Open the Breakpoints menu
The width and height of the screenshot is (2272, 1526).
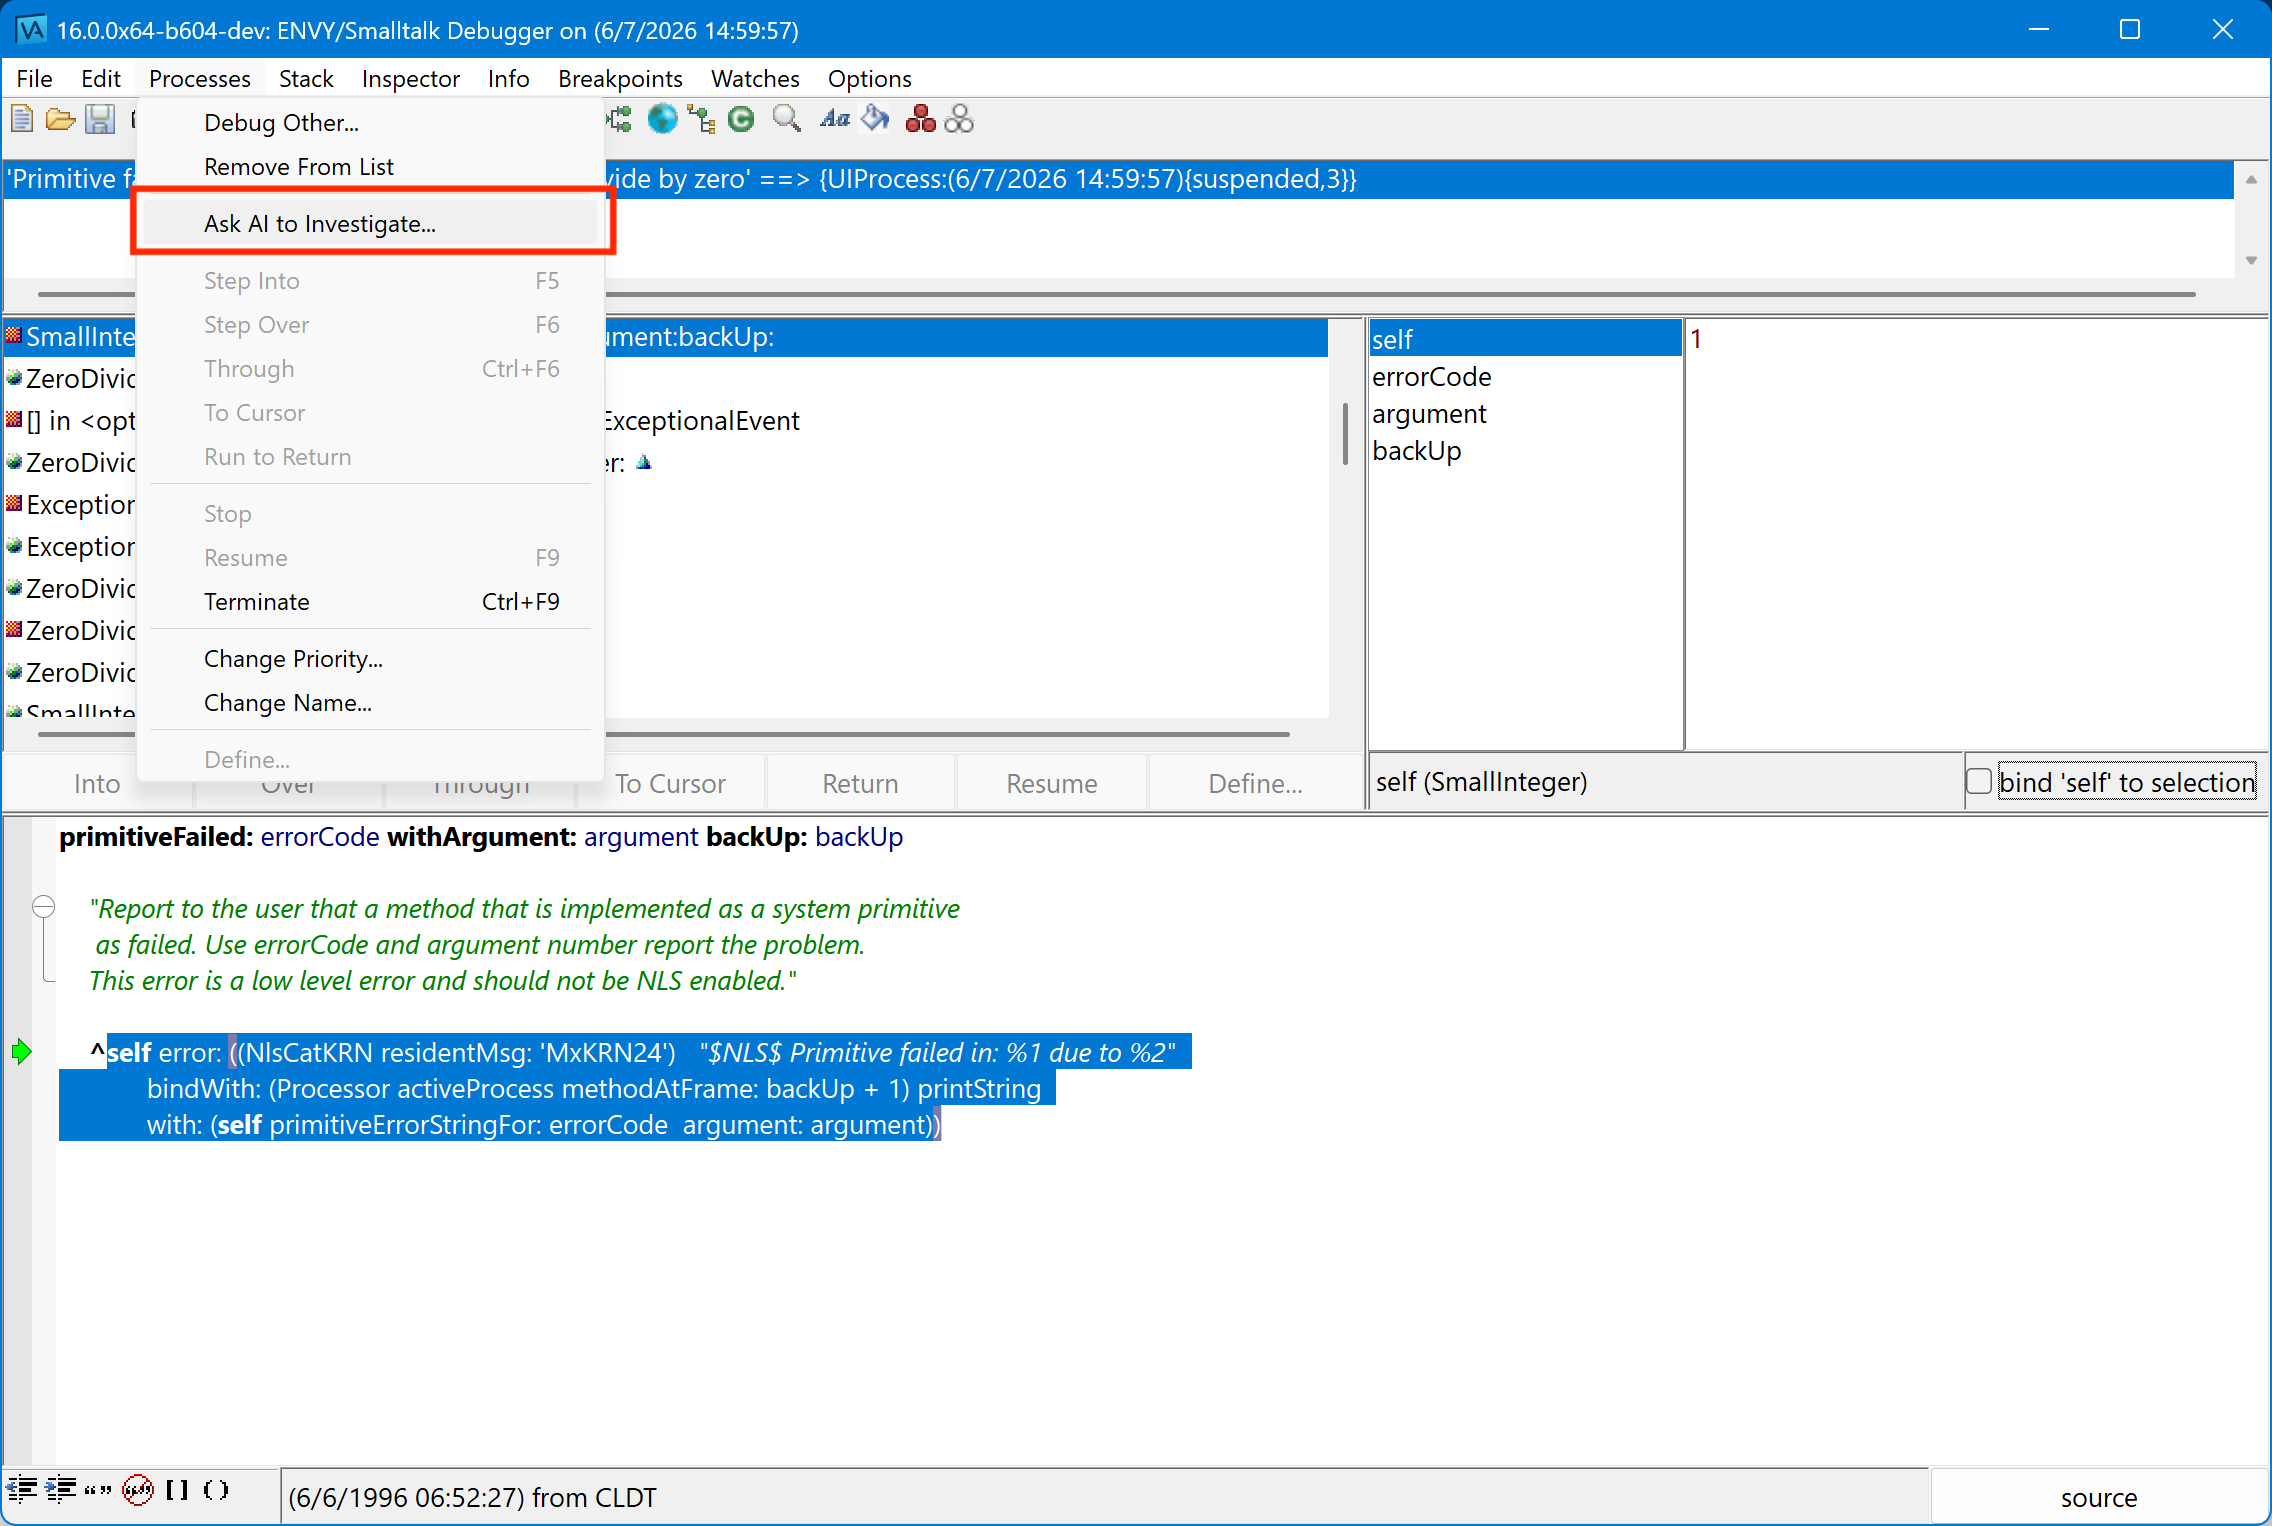pyautogui.click(x=620, y=78)
